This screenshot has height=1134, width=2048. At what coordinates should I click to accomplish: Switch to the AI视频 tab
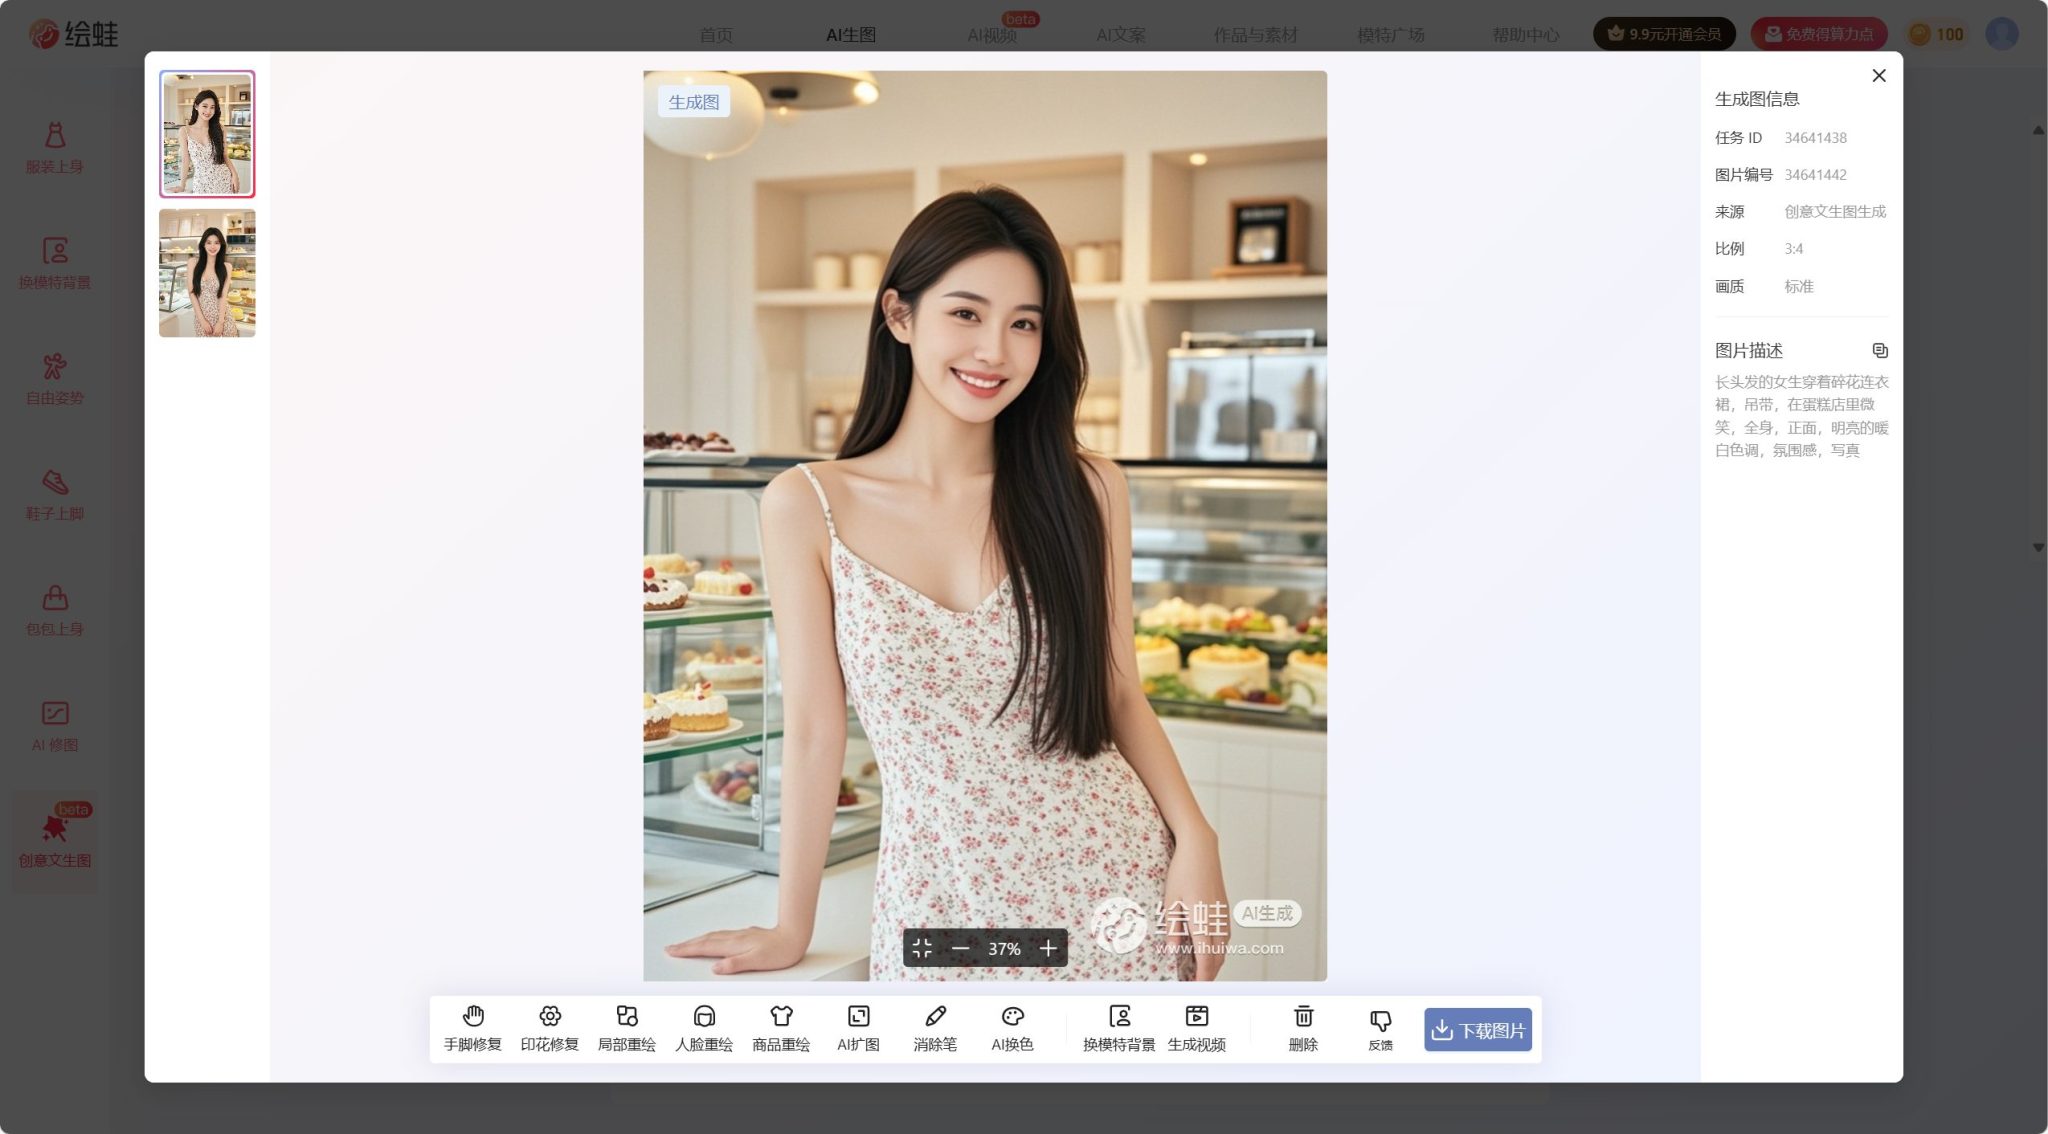992,35
